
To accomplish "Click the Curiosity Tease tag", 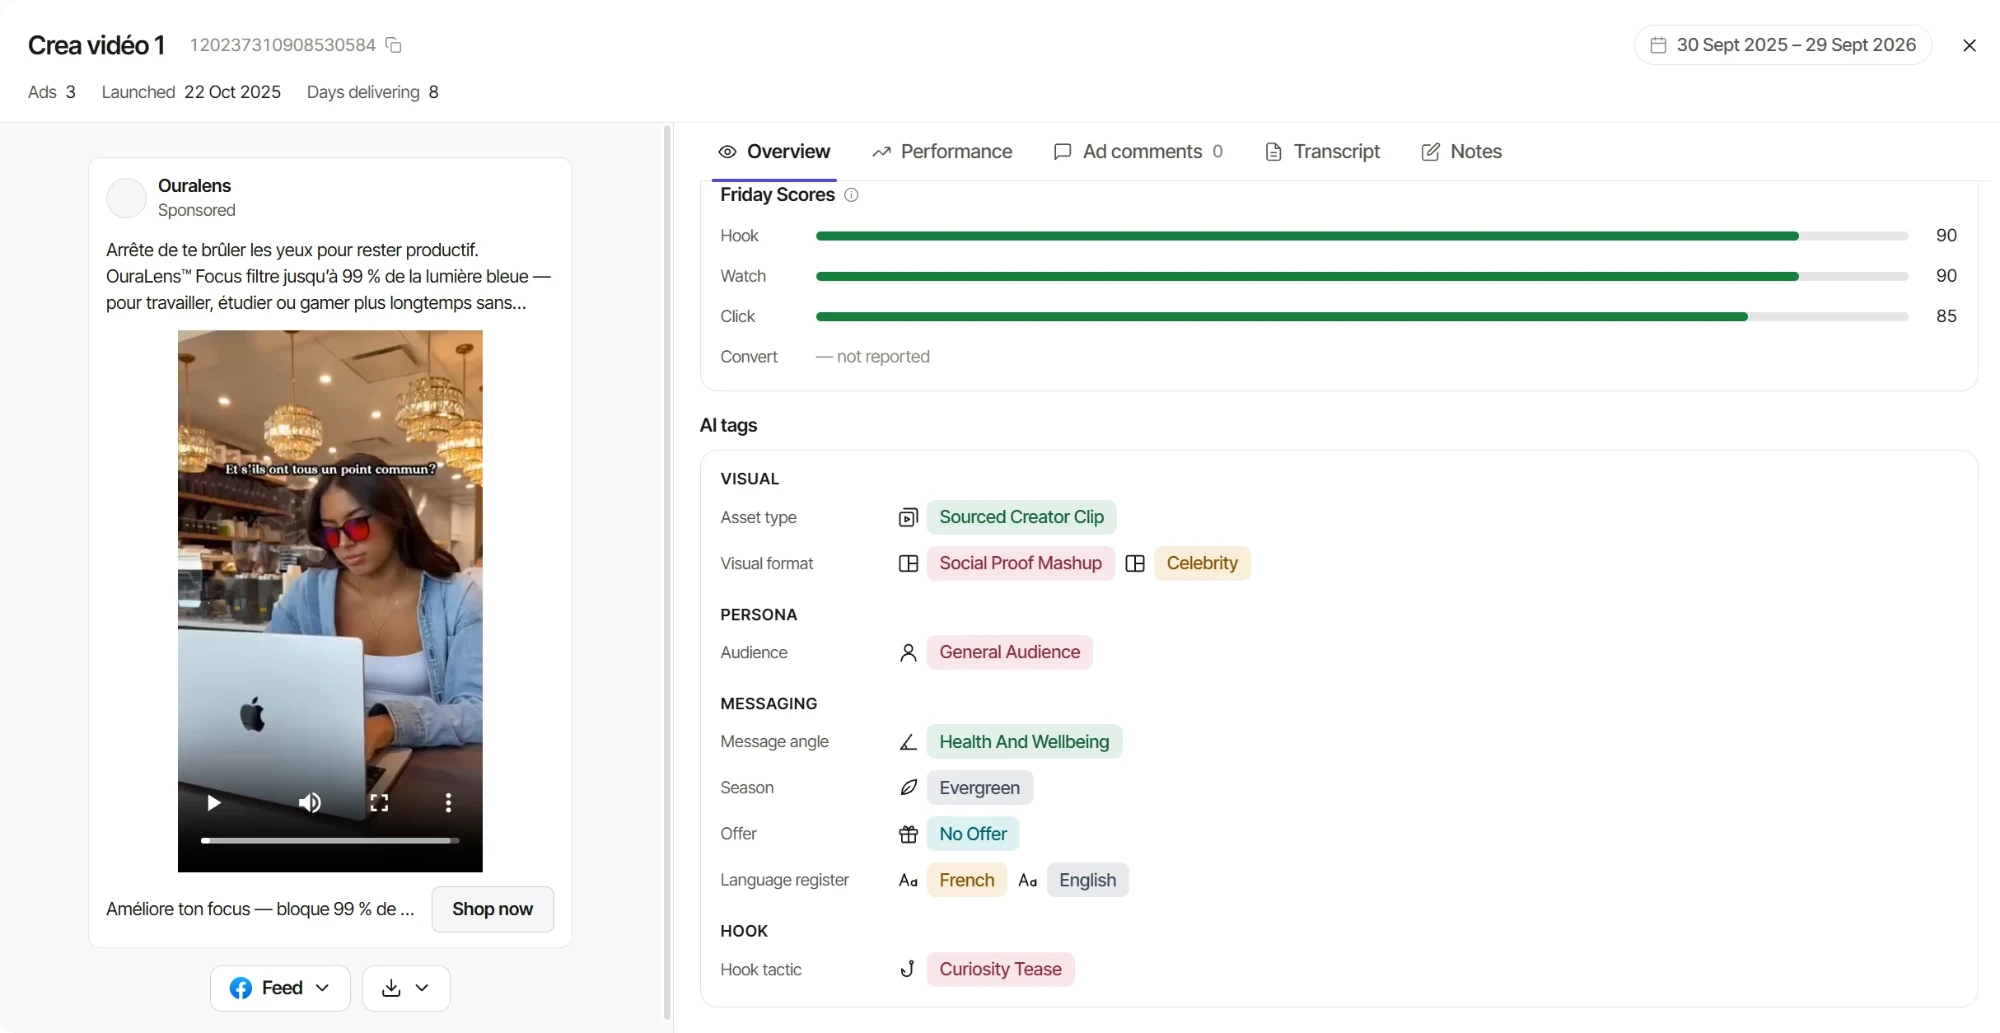I will 1000,969.
